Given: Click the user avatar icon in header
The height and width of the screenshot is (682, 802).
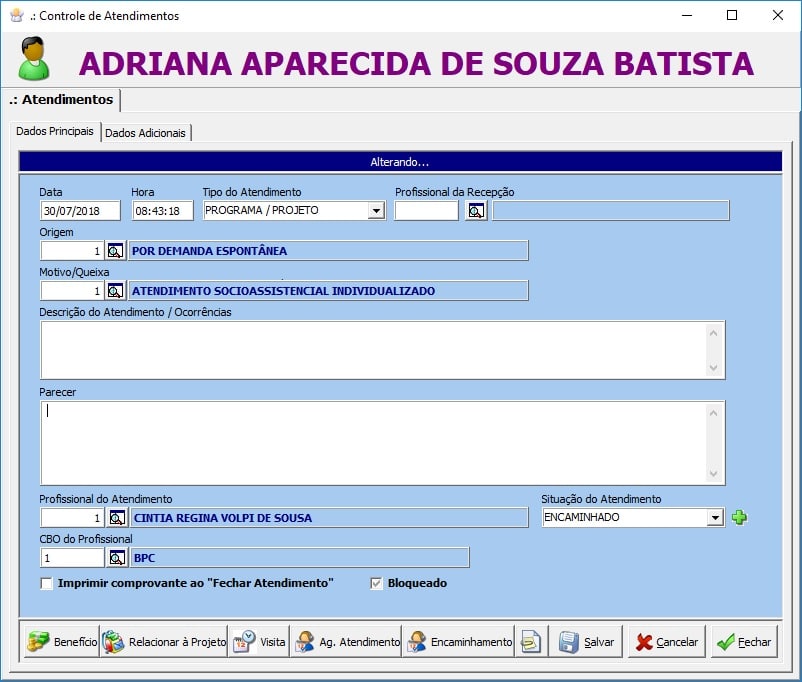Looking at the screenshot, I should [x=33, y=59].
